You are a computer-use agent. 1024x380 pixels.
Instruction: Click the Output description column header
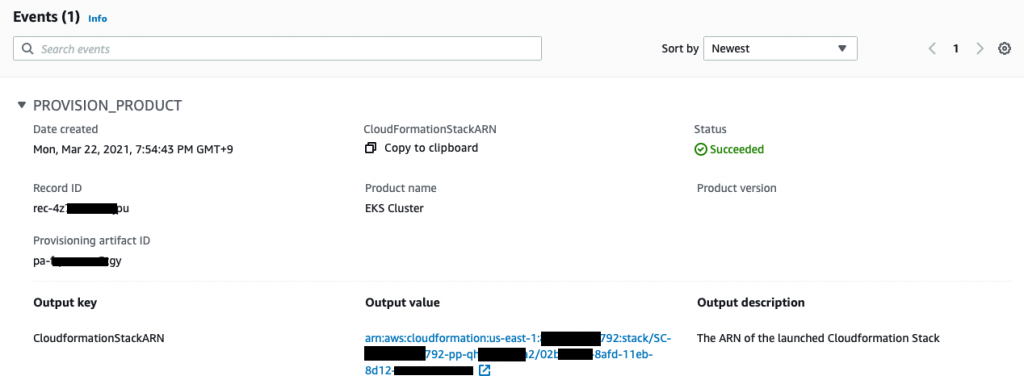click(x=751, y=303)
